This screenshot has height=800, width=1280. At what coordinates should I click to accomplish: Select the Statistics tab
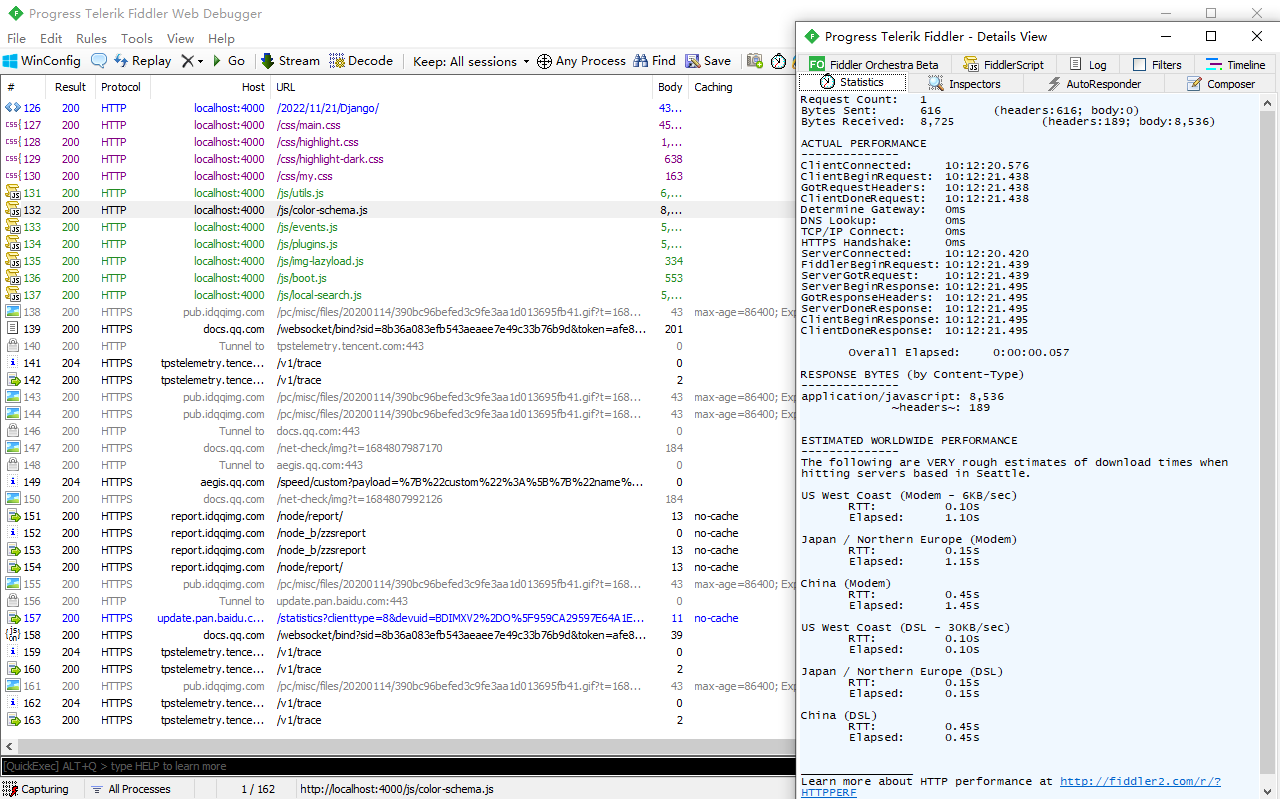(852, 83)
